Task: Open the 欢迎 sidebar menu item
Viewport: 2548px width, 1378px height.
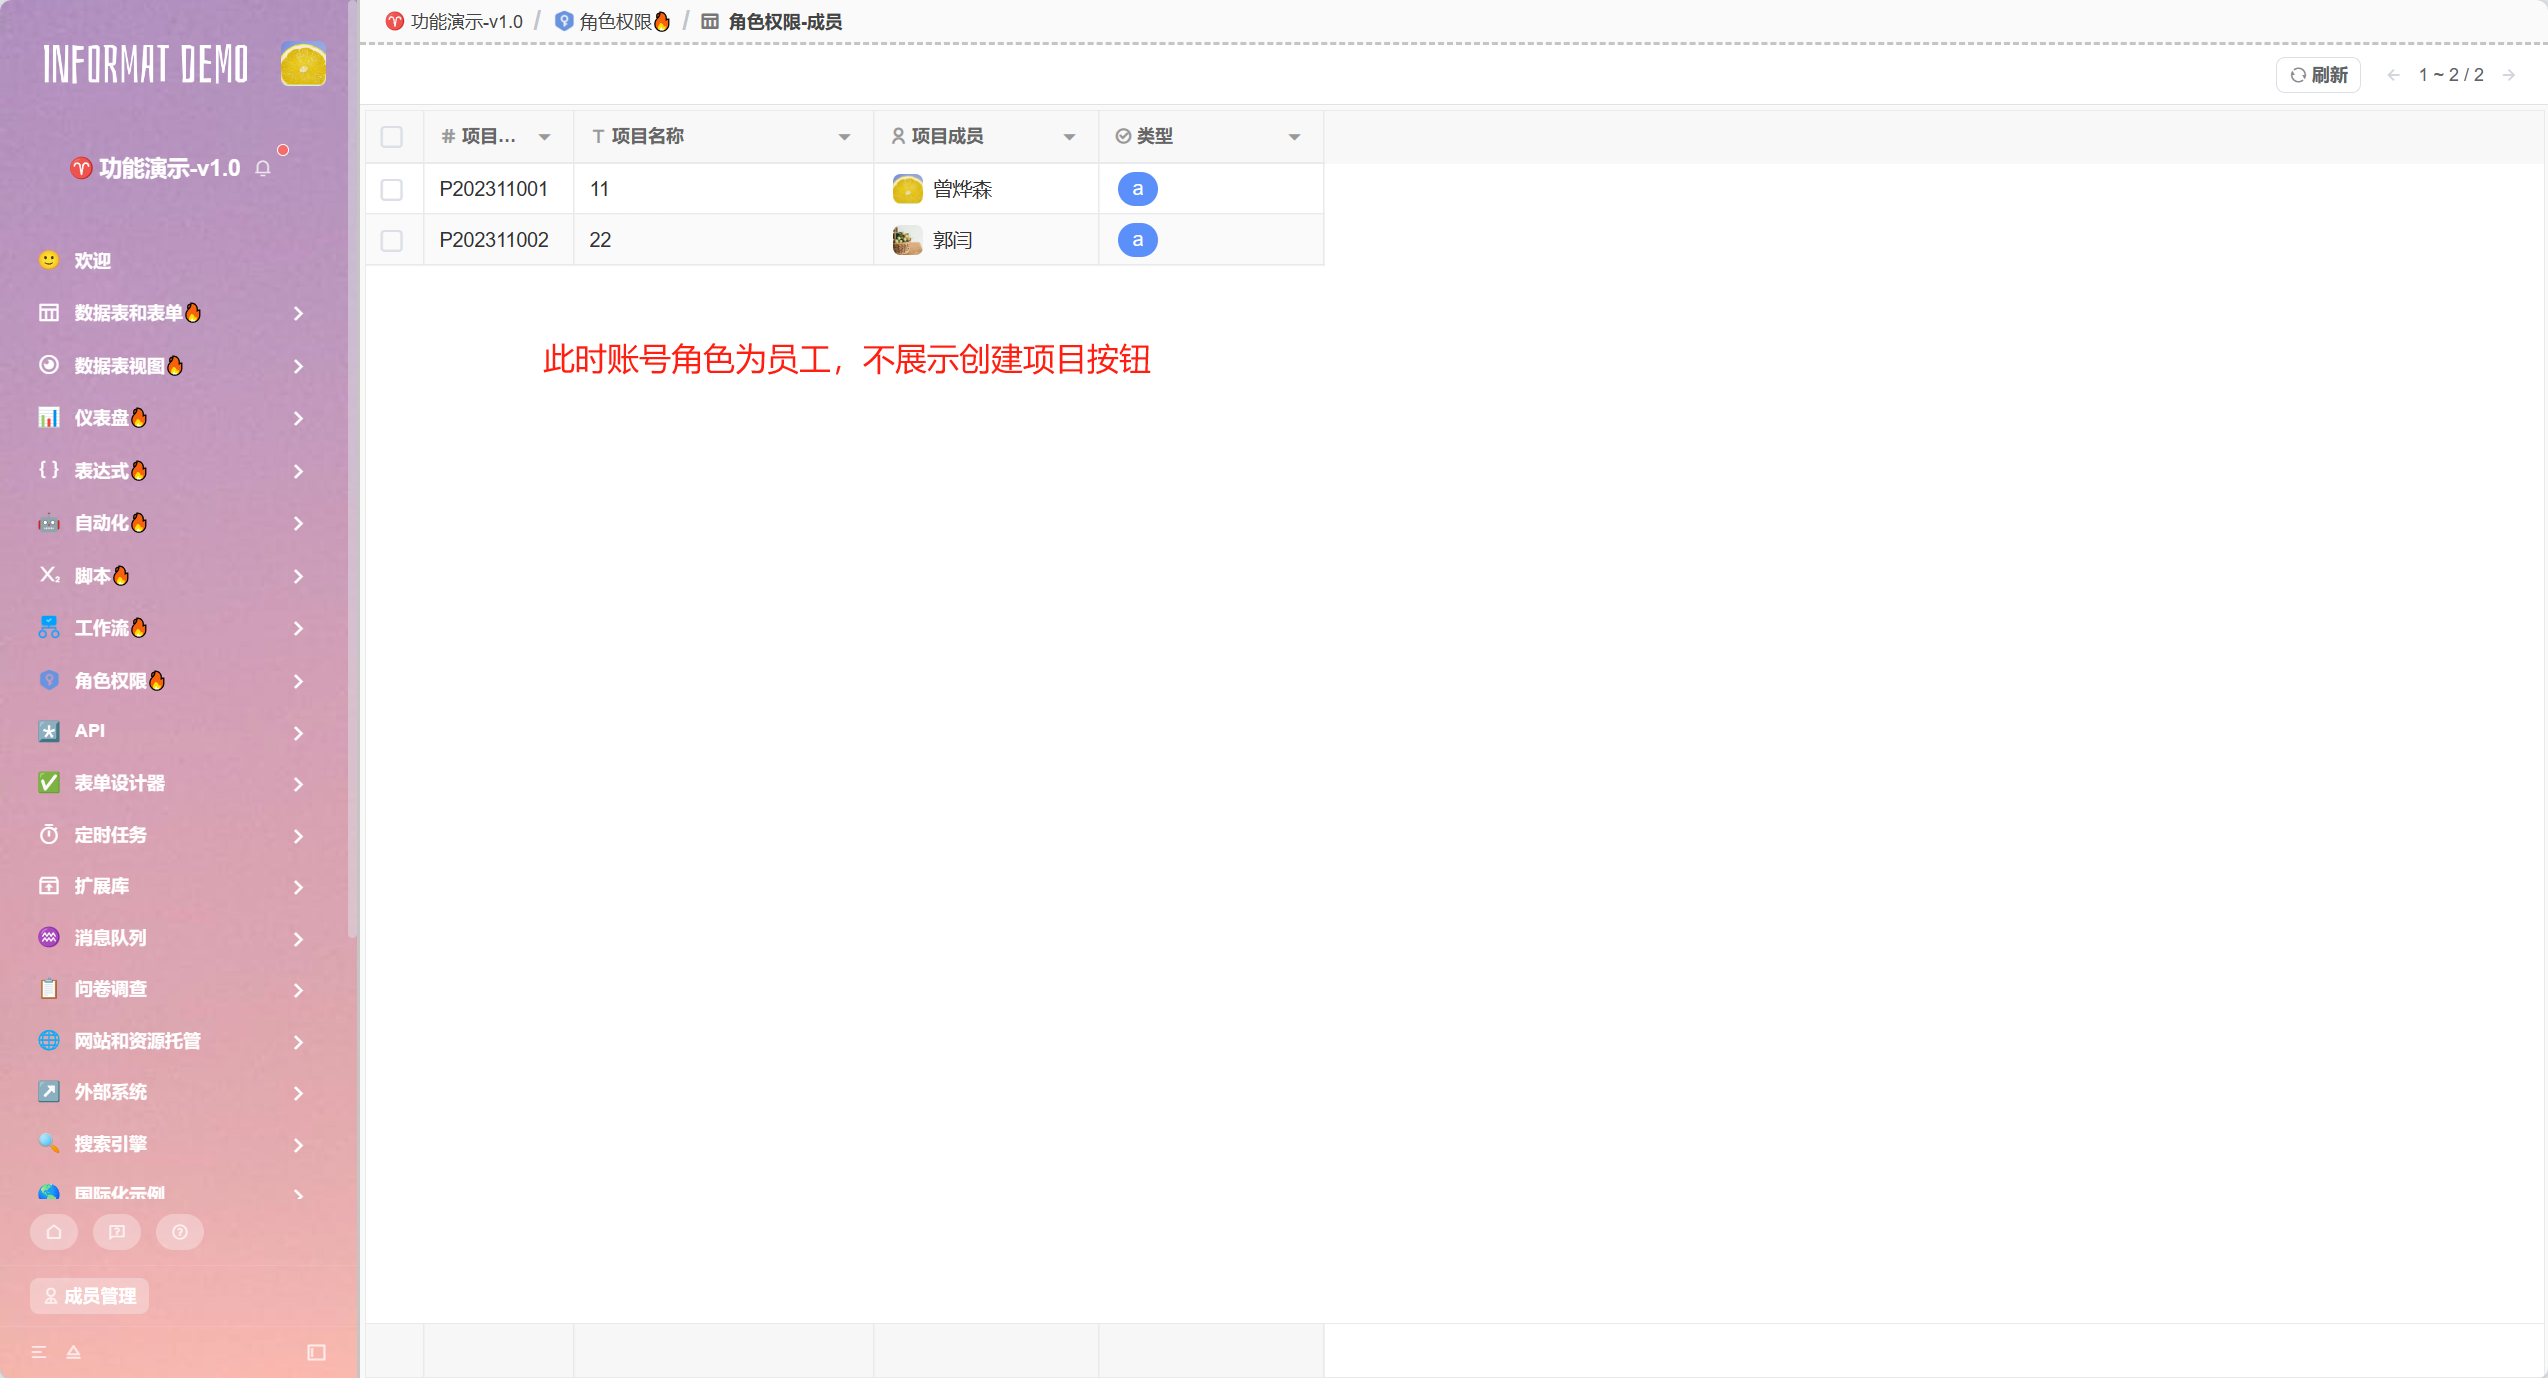Action: (92, 261)
